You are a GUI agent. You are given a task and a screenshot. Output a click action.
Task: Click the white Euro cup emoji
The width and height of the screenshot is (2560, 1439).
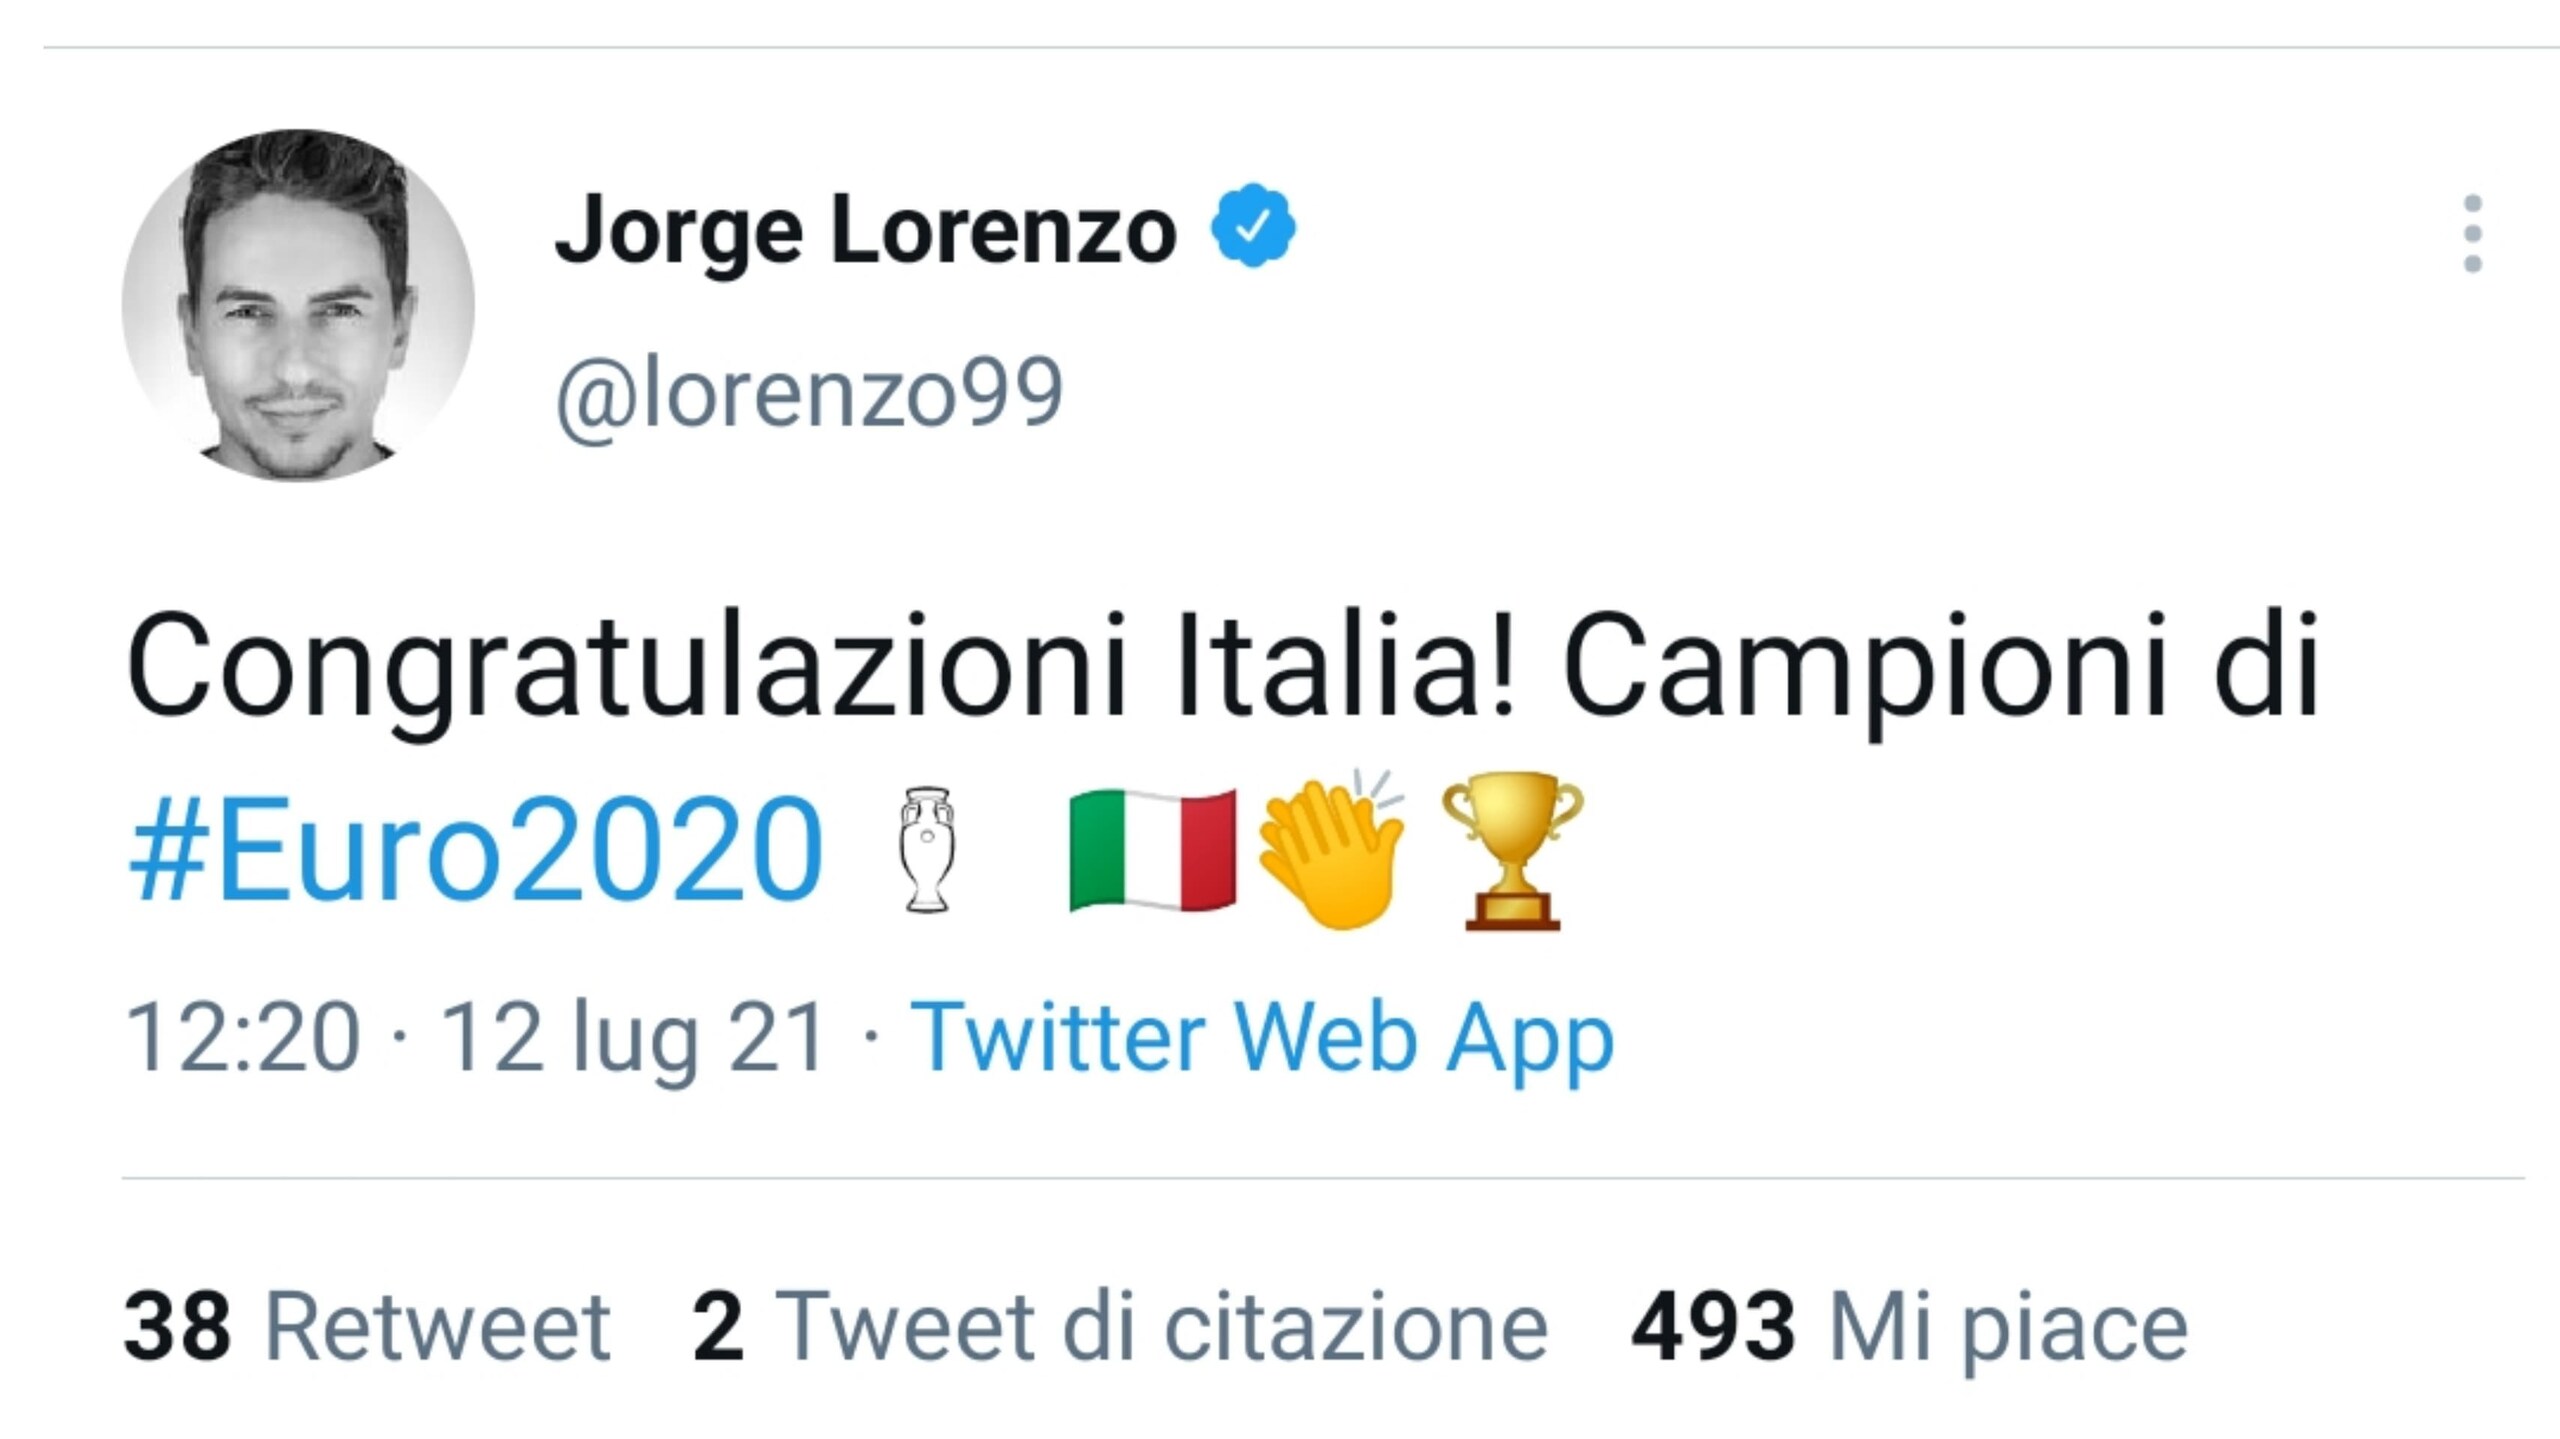pos(927,850)
